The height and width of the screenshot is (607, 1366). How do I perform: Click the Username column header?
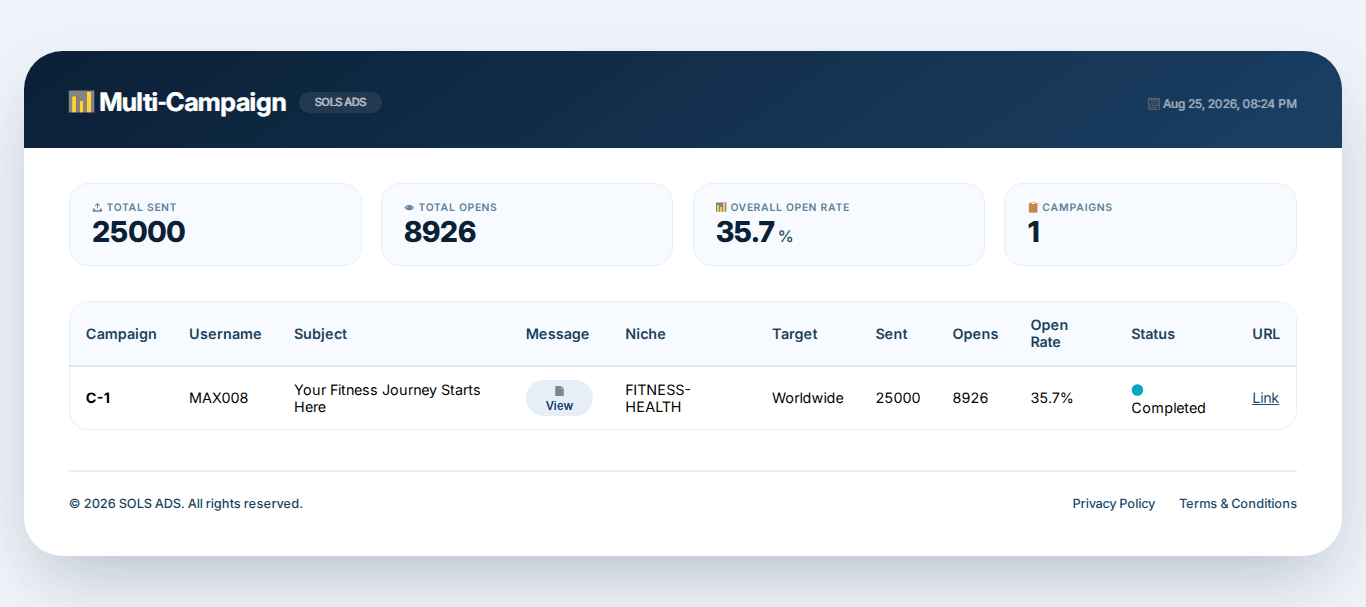225,334
